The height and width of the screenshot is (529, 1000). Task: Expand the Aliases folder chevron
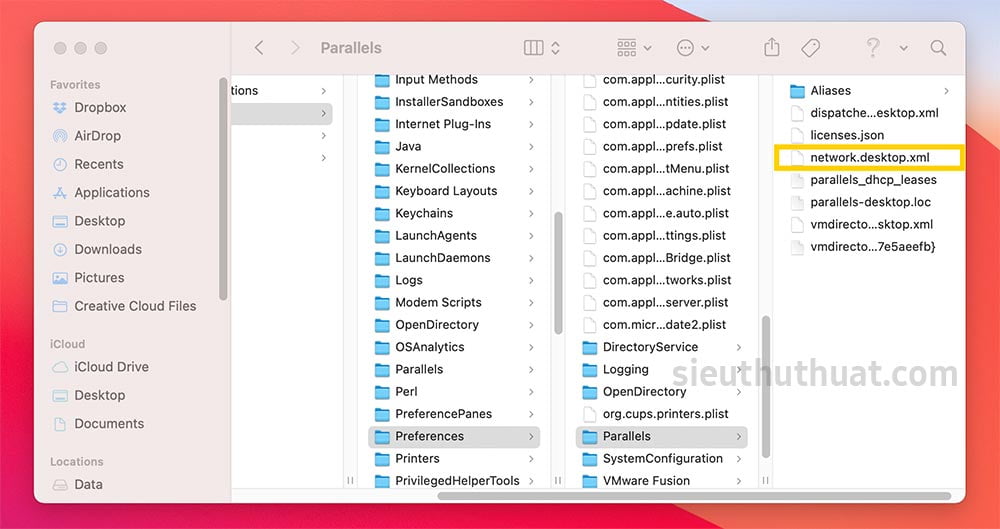[946, 91]
